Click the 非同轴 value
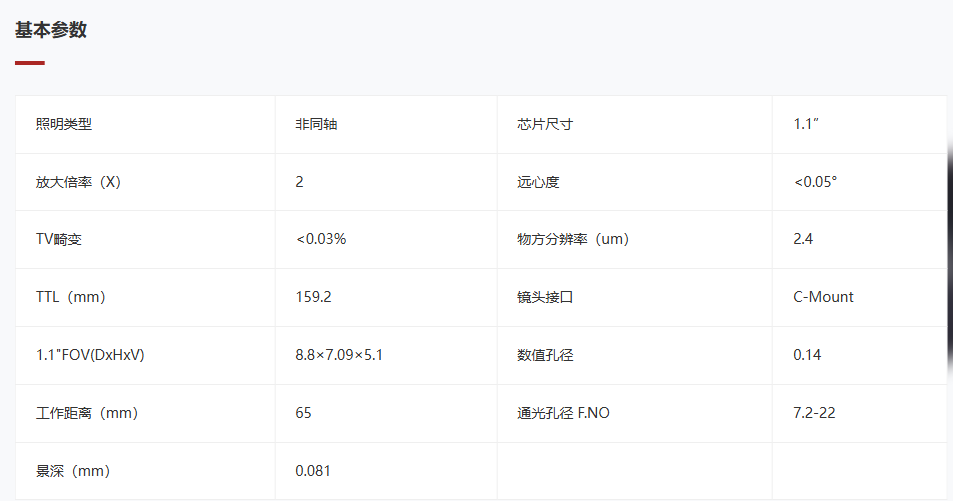The image size is (953, 501). (316, 124)
